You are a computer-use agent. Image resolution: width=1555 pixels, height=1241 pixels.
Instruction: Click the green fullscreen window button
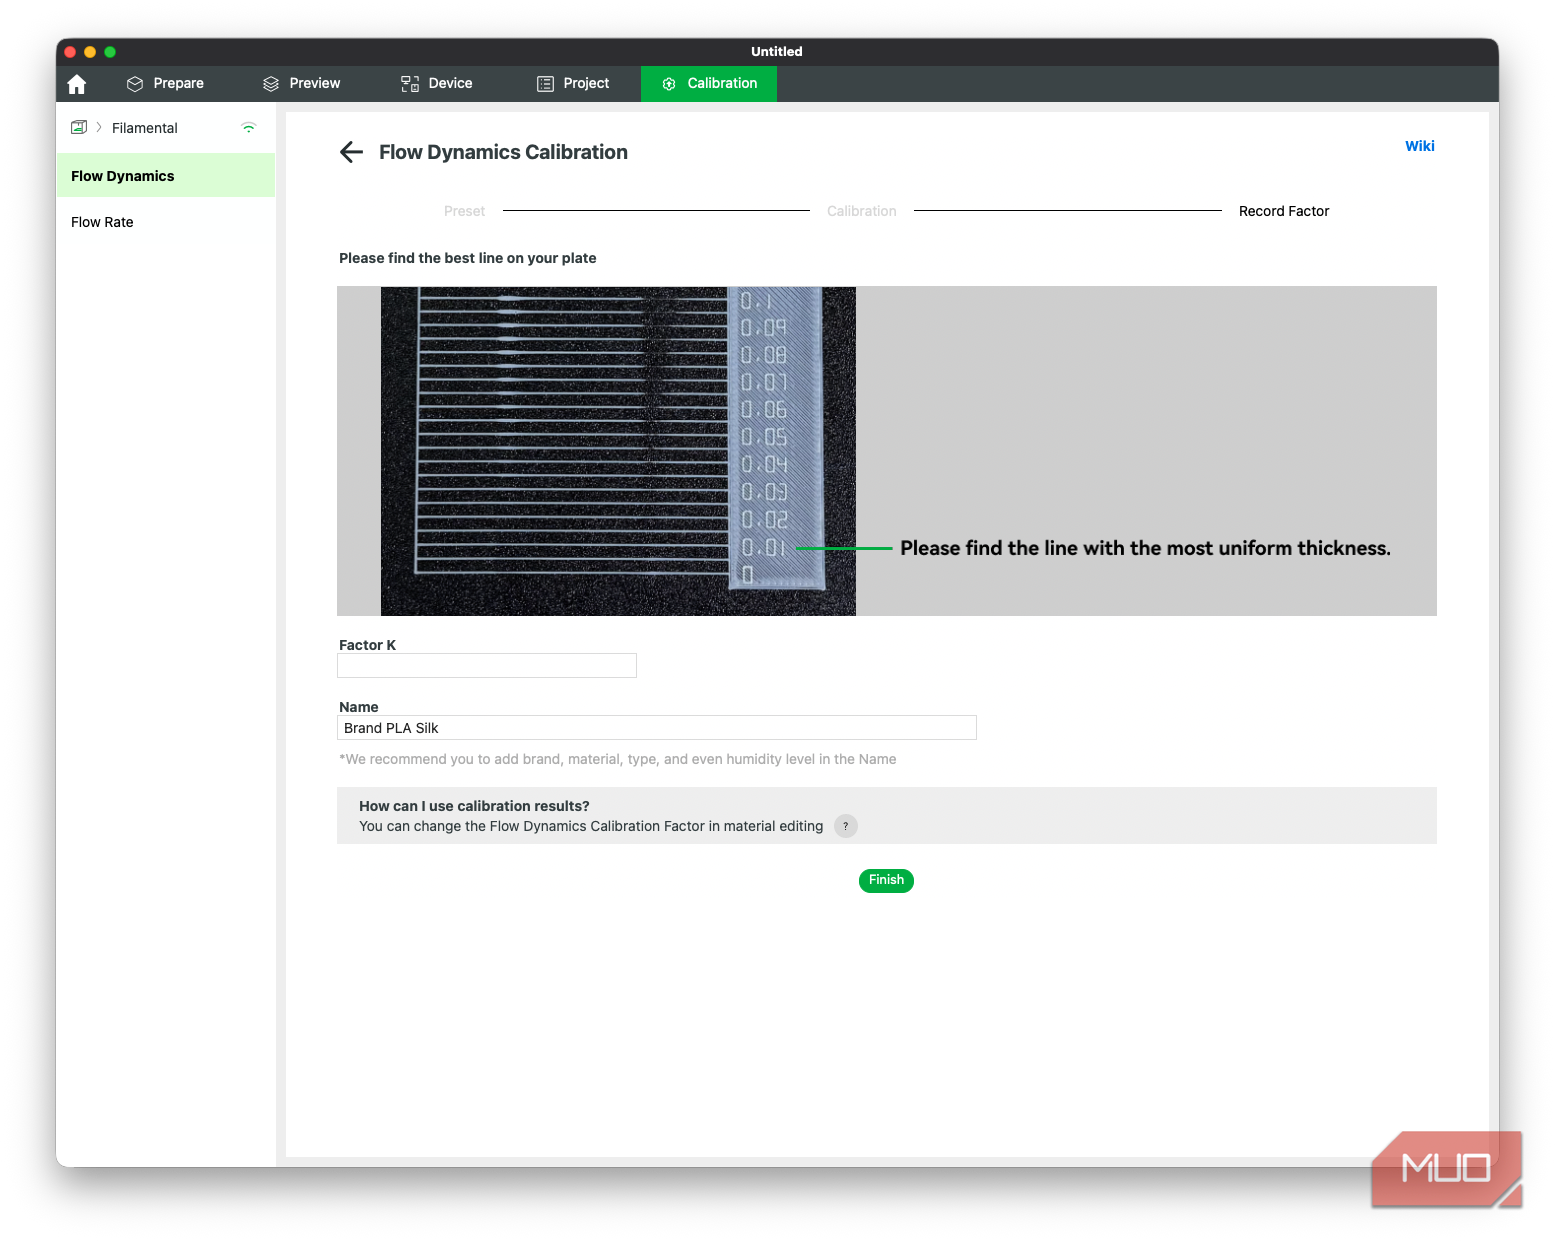pos(110,52)
